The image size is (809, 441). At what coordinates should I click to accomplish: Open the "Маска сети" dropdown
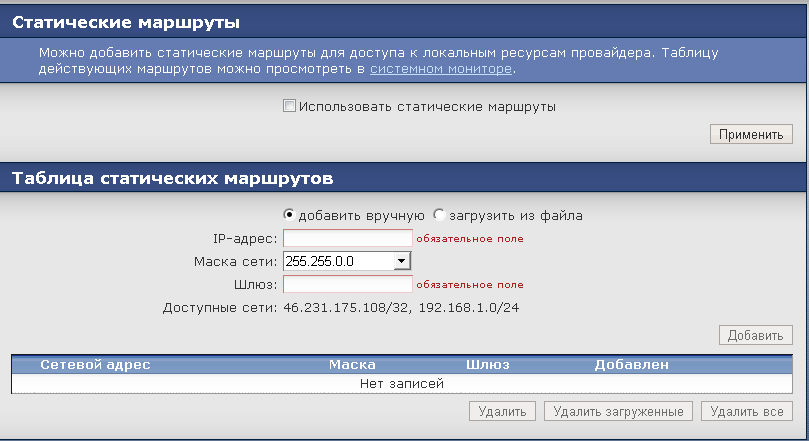pos(348,261)
